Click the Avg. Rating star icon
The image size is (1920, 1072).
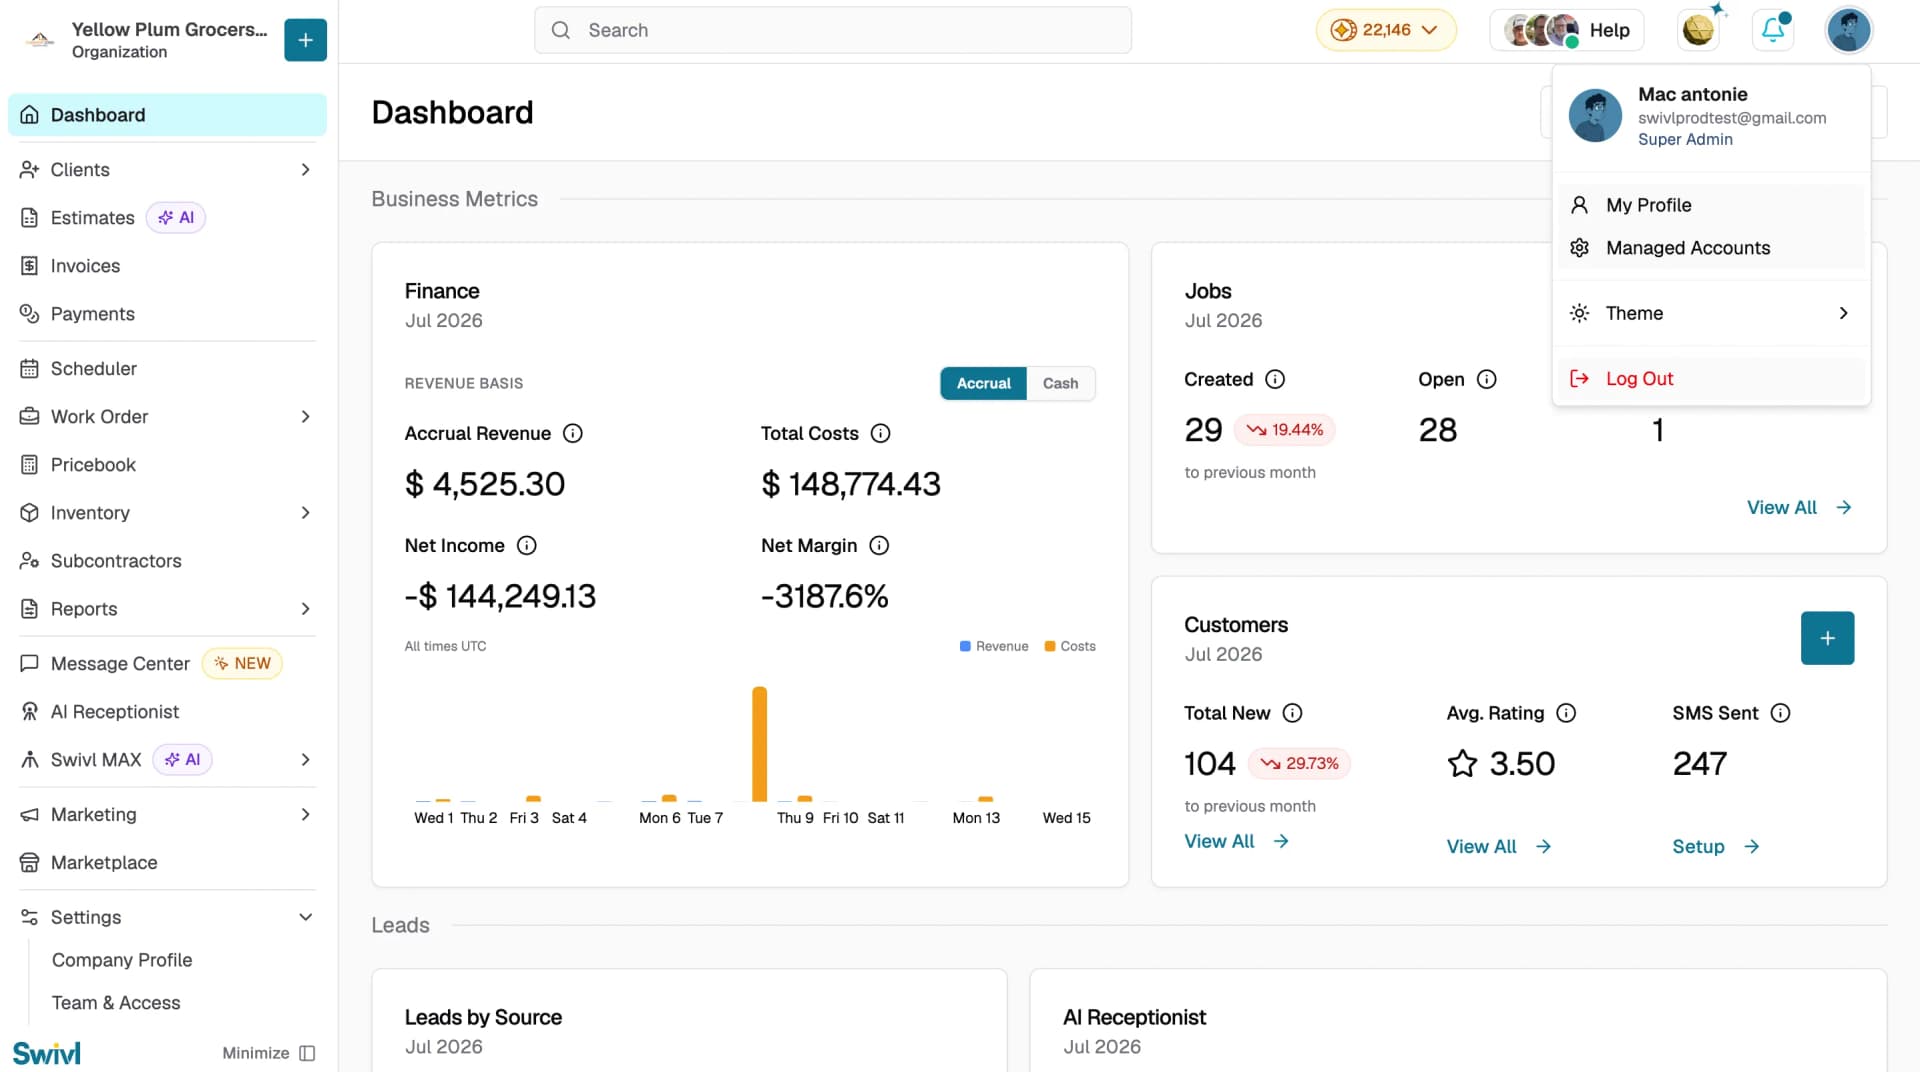click(x=1462, y=764)
